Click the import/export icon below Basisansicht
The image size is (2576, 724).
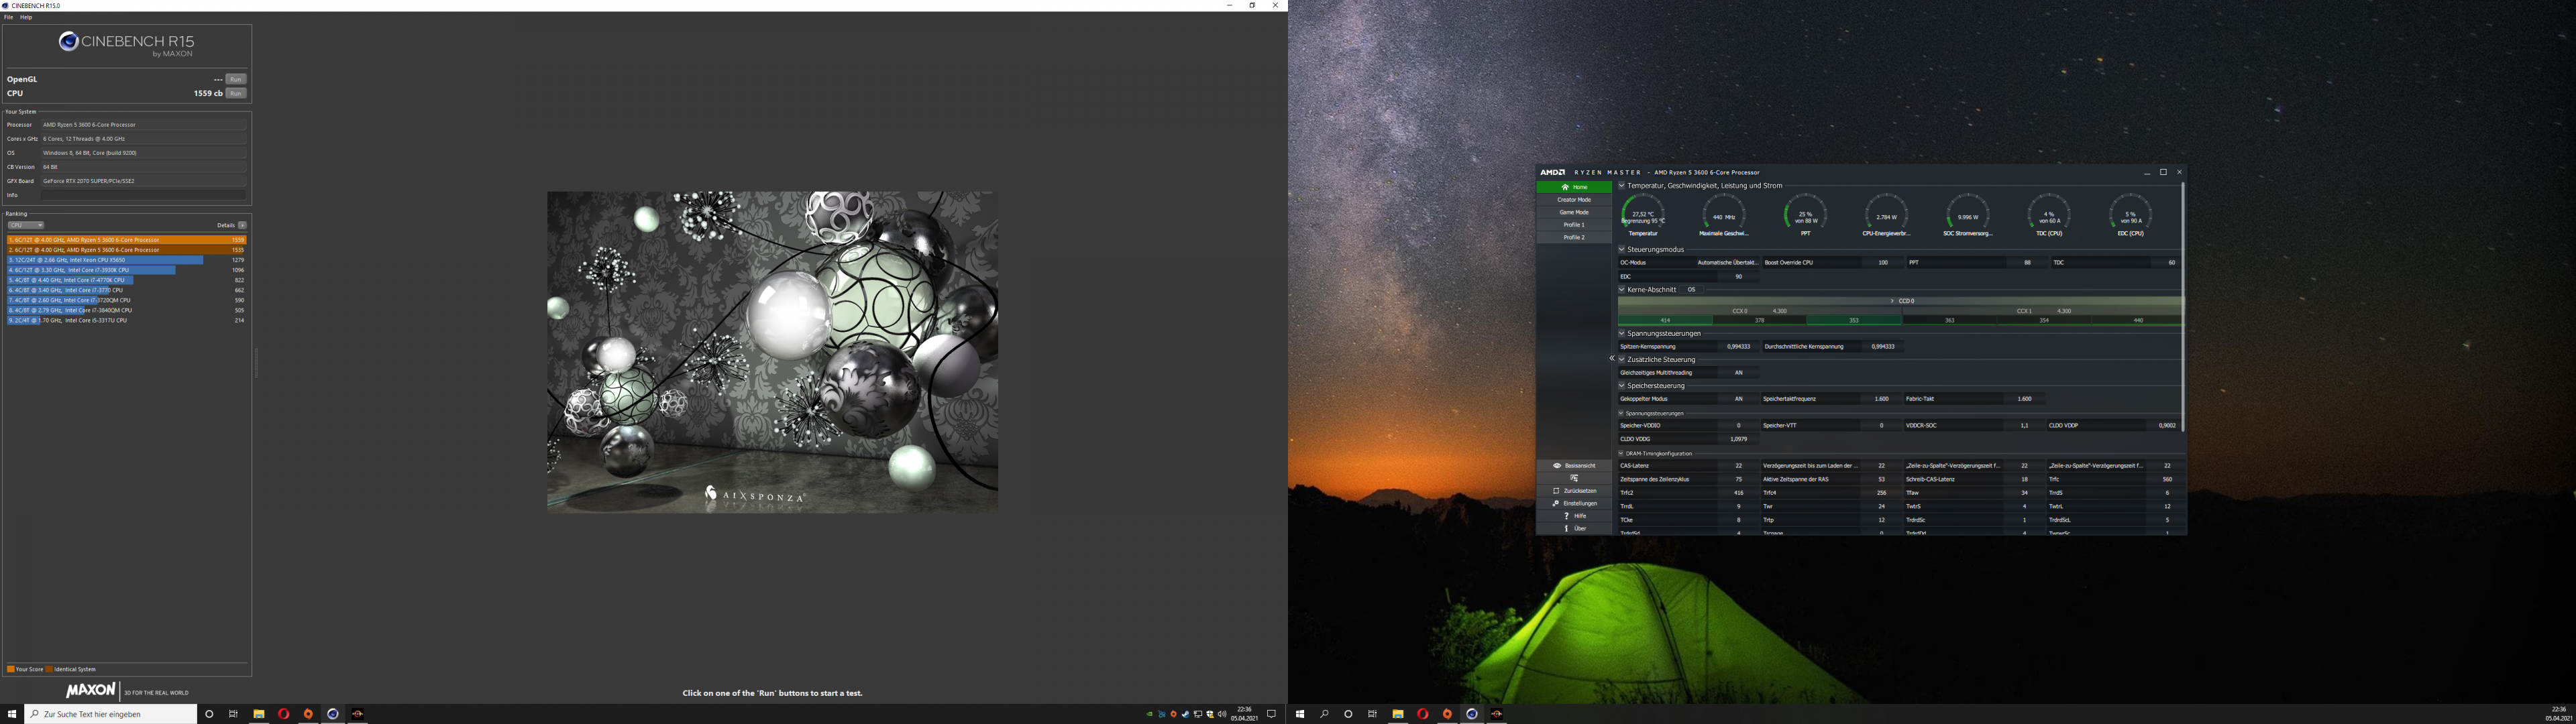click(1574, 478)
